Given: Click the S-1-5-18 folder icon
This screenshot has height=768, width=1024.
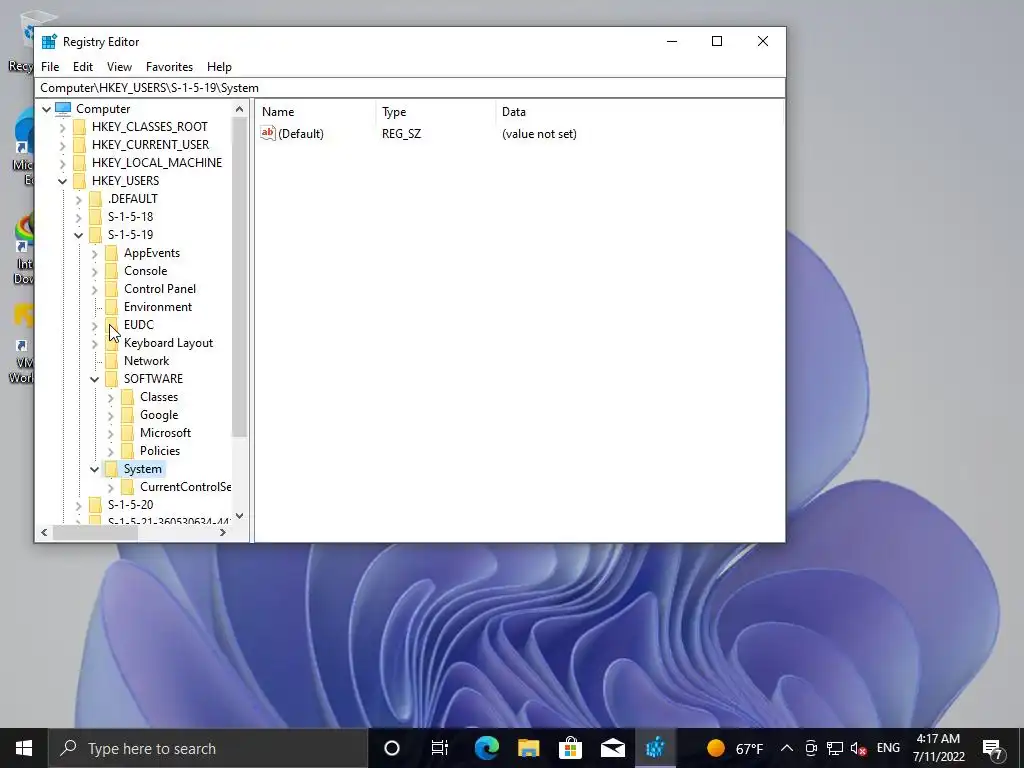Looking at the screenshot, I should click(95, 216).
